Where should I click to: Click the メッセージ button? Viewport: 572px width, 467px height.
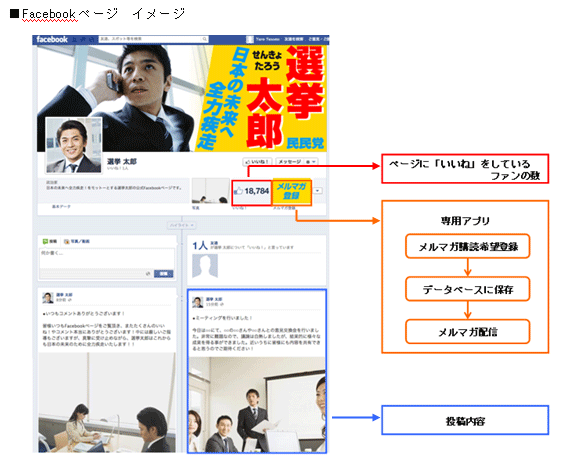click(290, 161)
